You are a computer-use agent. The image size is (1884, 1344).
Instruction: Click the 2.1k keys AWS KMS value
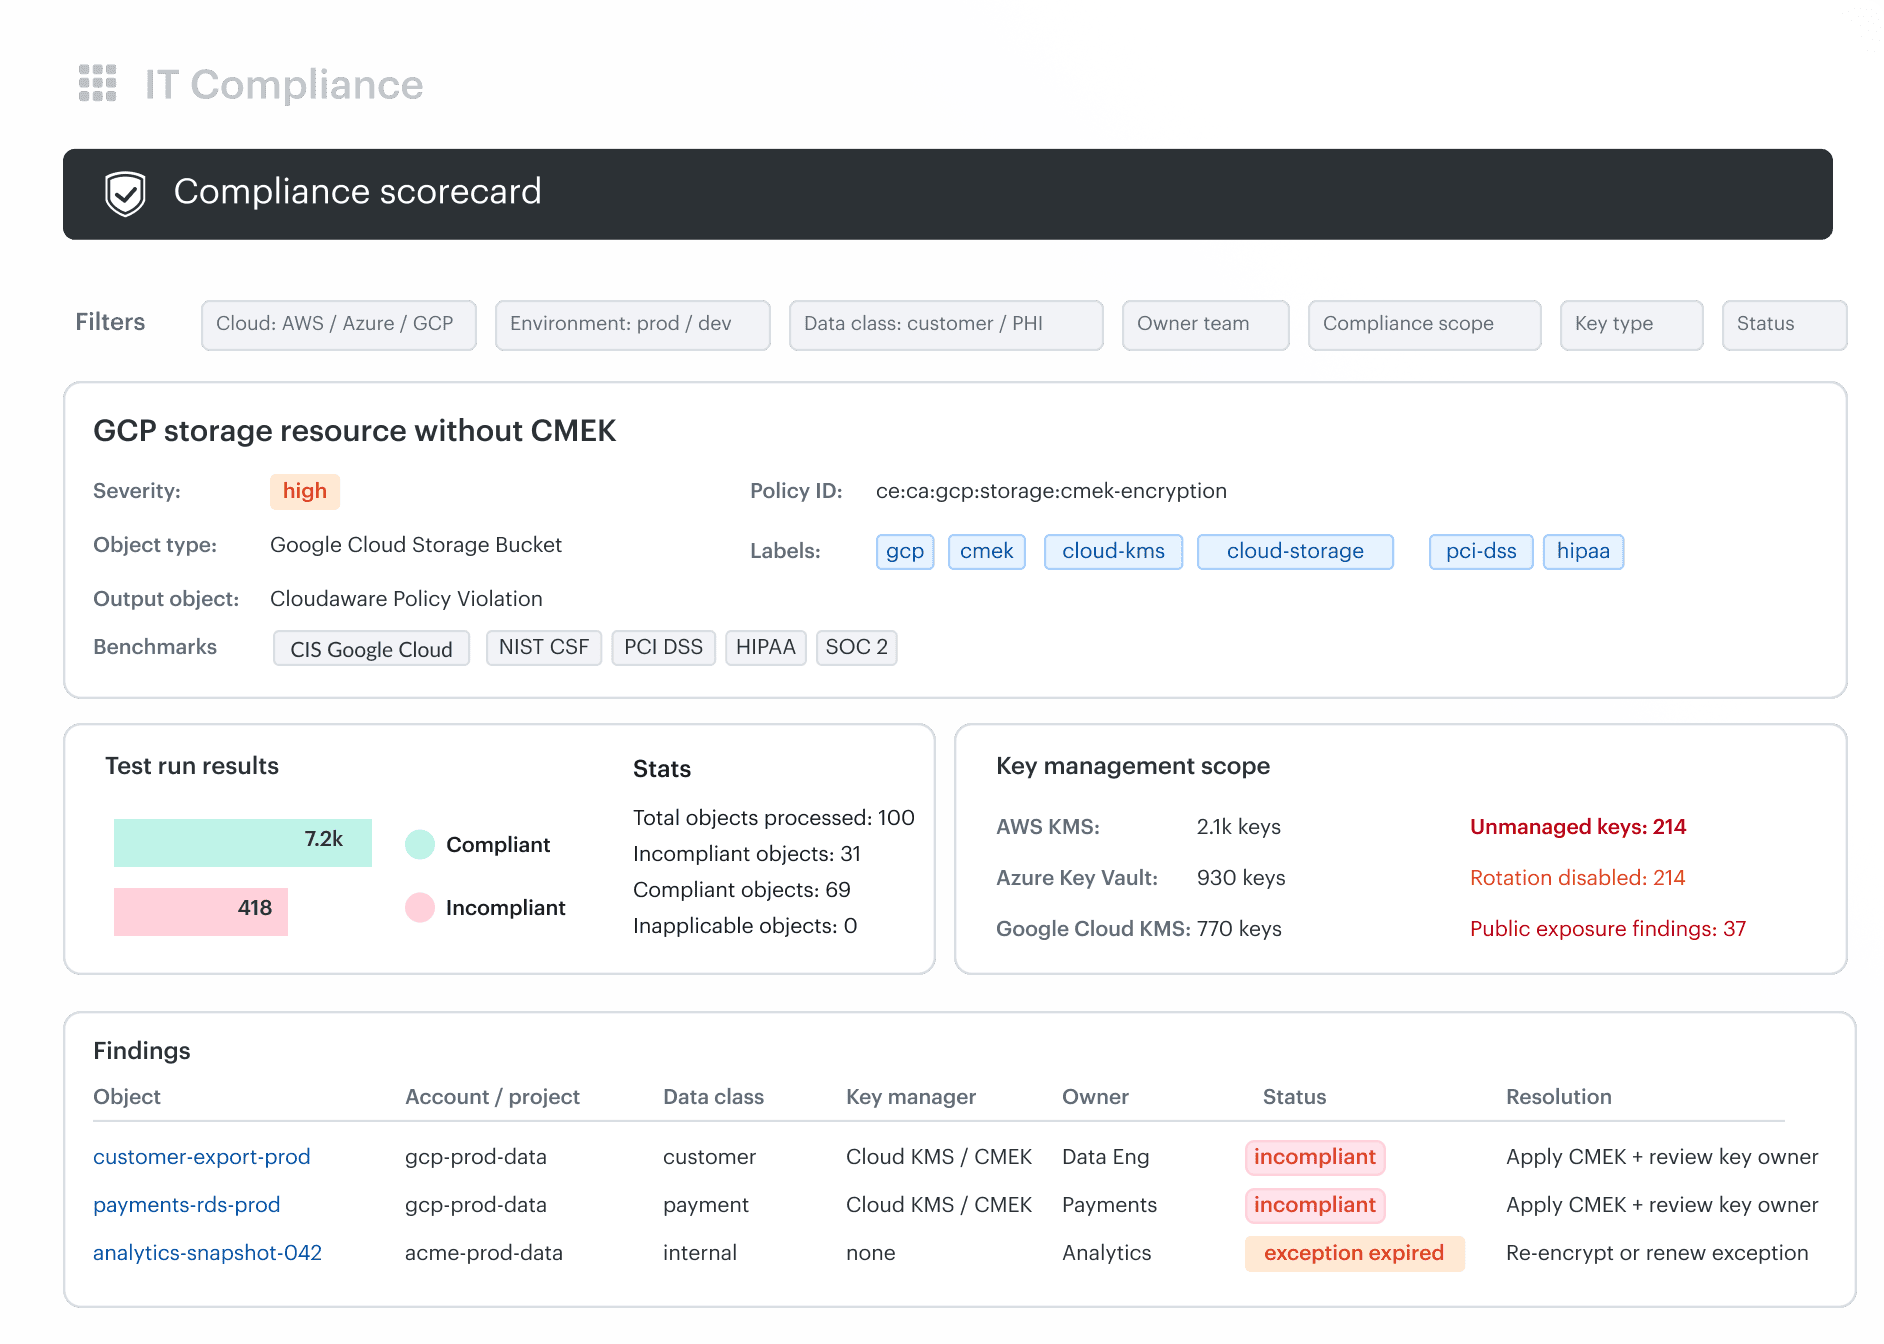click(x=1239, y=827)
